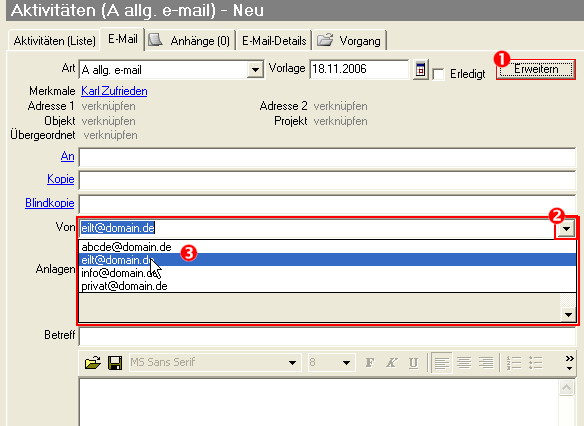This screenshot has height=426, width=584.
Task: Open the Vorlage calendar date picker icon
Action: (x=420, y=70)
